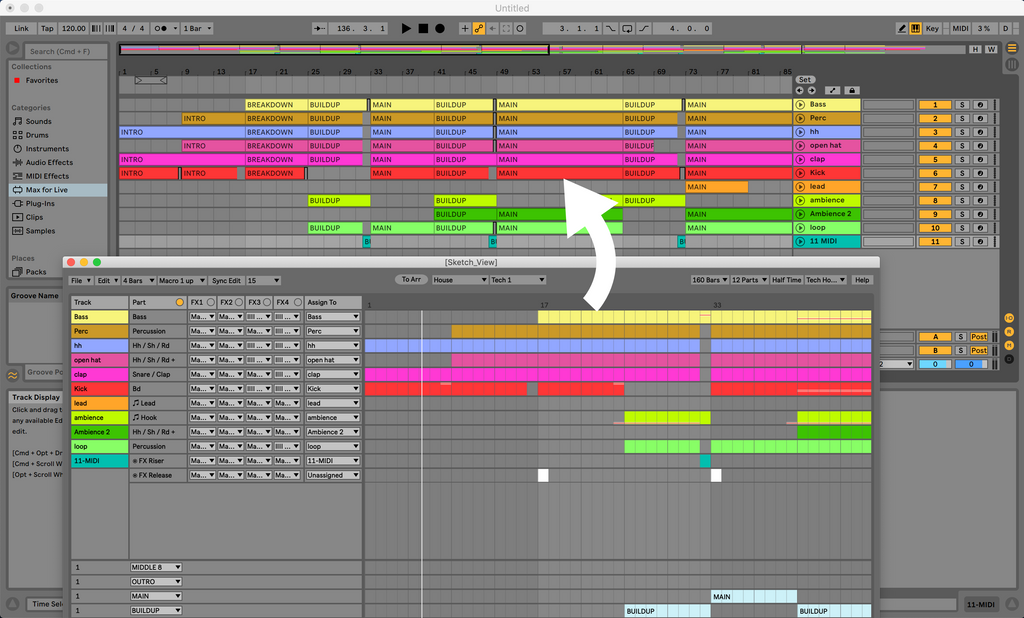Open the File menu in Sketch_View
Image resolution: width=1024 pixels, height=618 pixels.
pos(80,280)
